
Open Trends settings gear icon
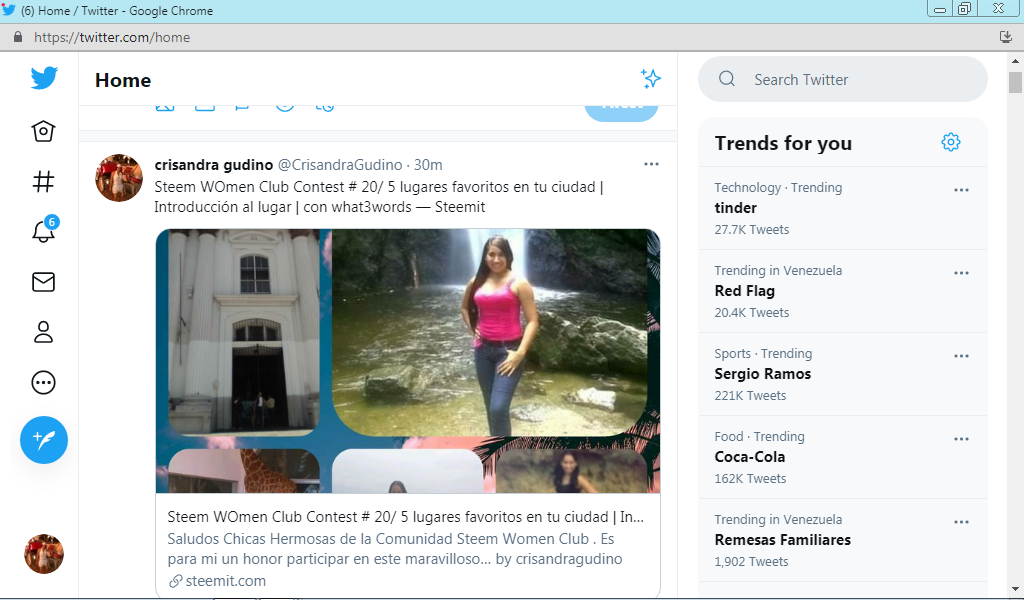tap(951, 142)
